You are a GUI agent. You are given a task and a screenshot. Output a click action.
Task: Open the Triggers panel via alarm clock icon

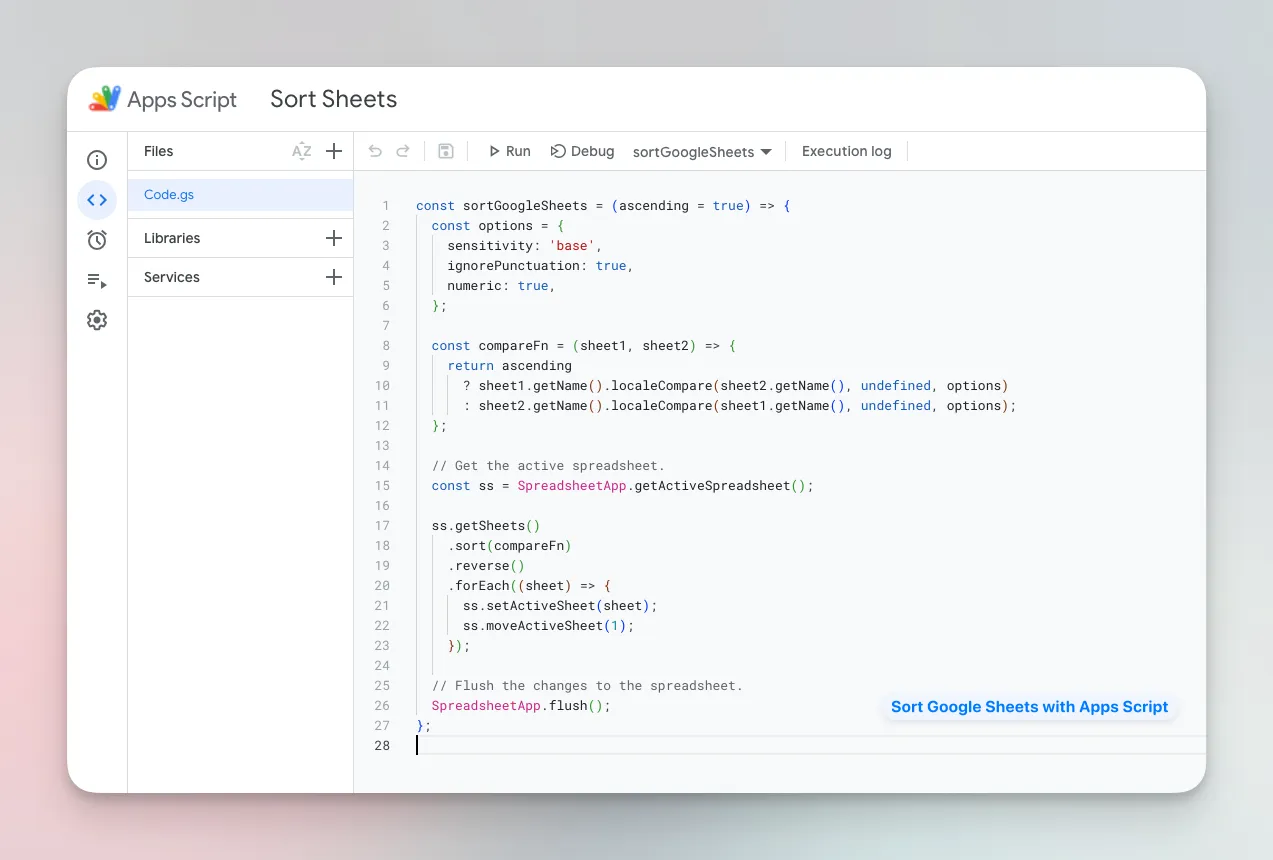click(96, 240)
